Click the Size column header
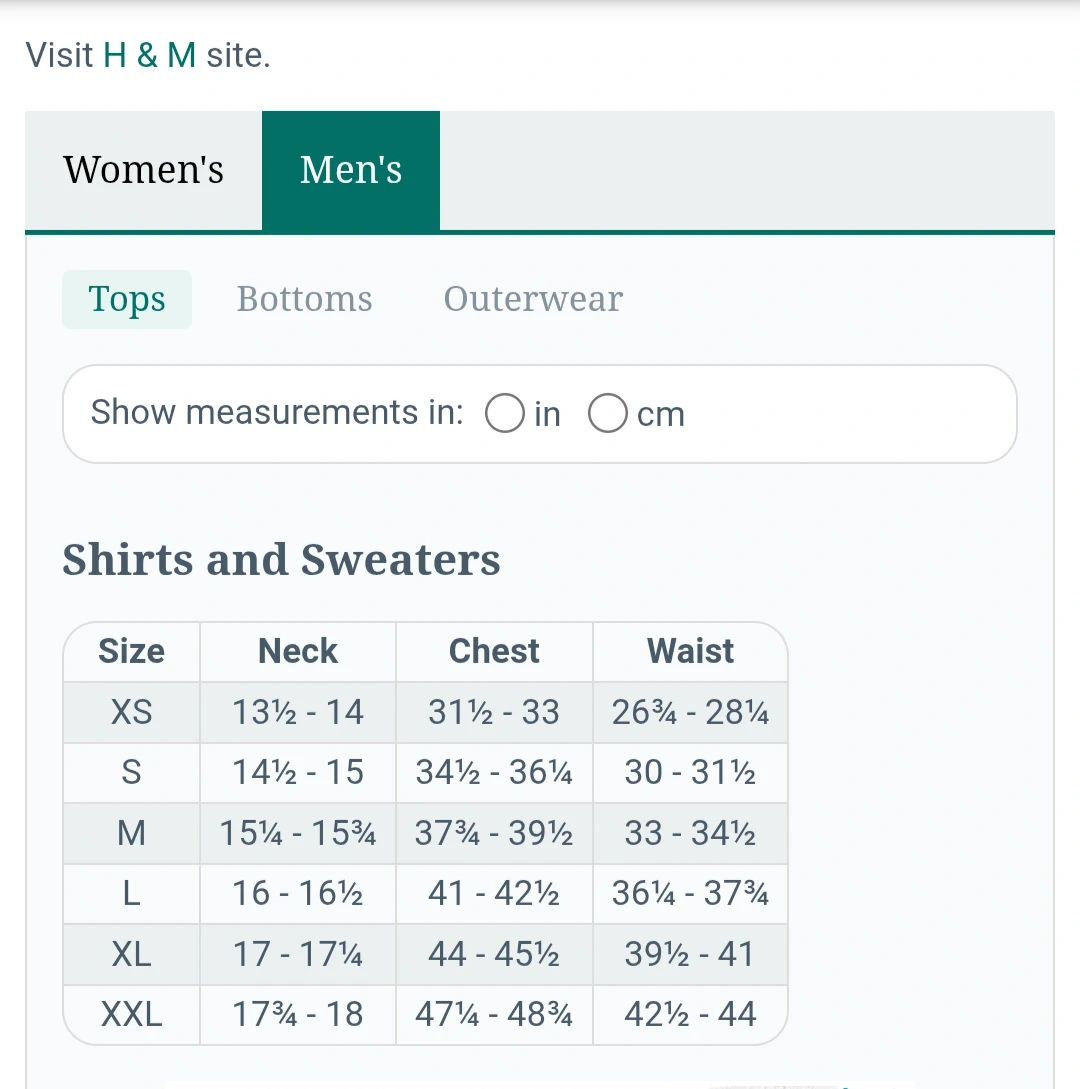1080x1089 pixels. (131, 651)
